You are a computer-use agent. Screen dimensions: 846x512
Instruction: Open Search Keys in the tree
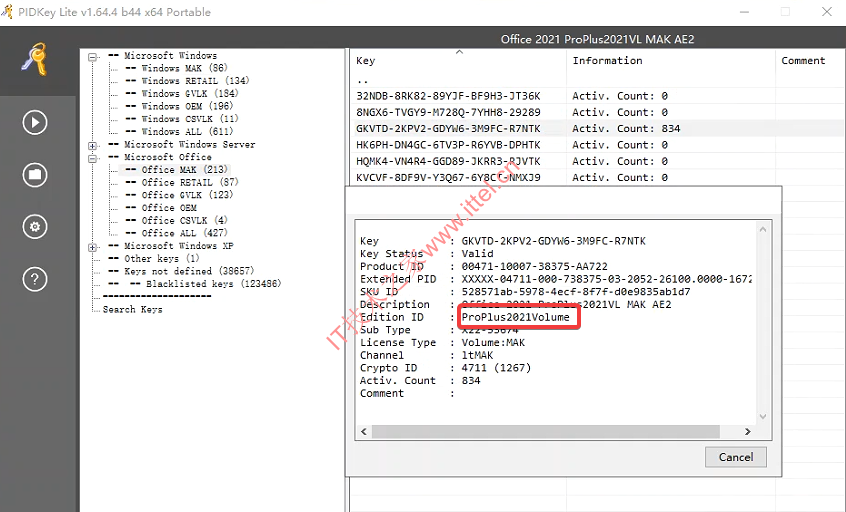tap(133, 309)
